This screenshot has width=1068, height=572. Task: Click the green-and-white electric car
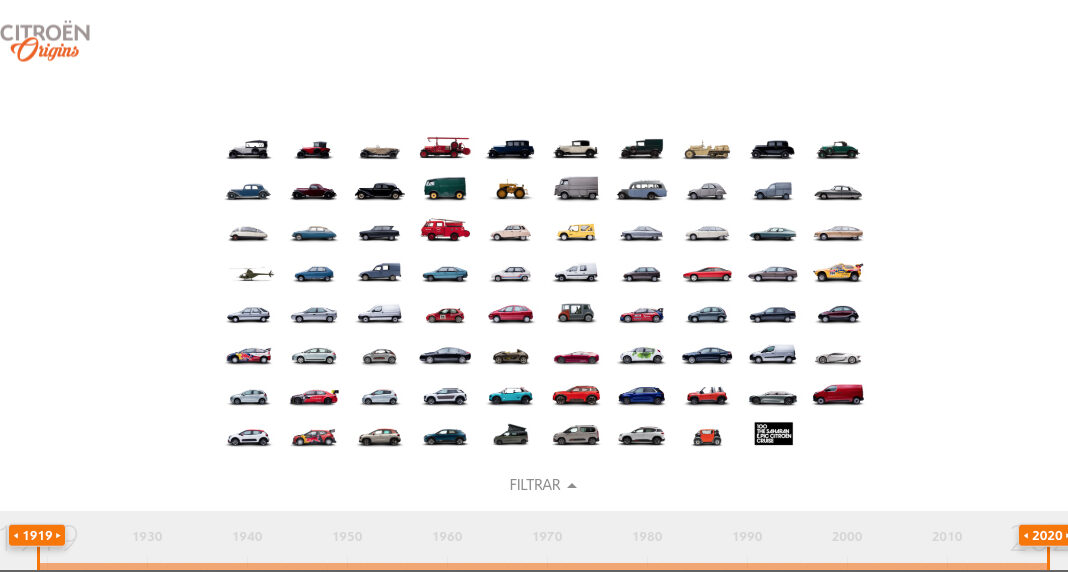(641, 355)
